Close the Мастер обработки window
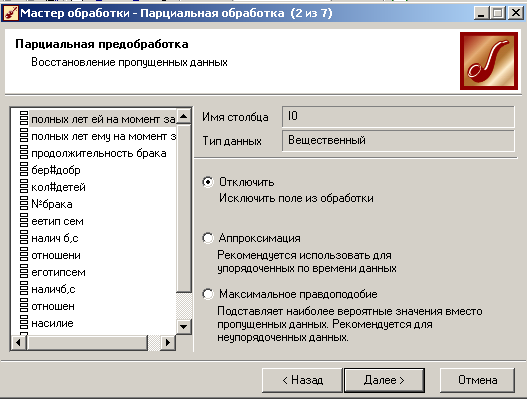 click(x=516, y=13)
